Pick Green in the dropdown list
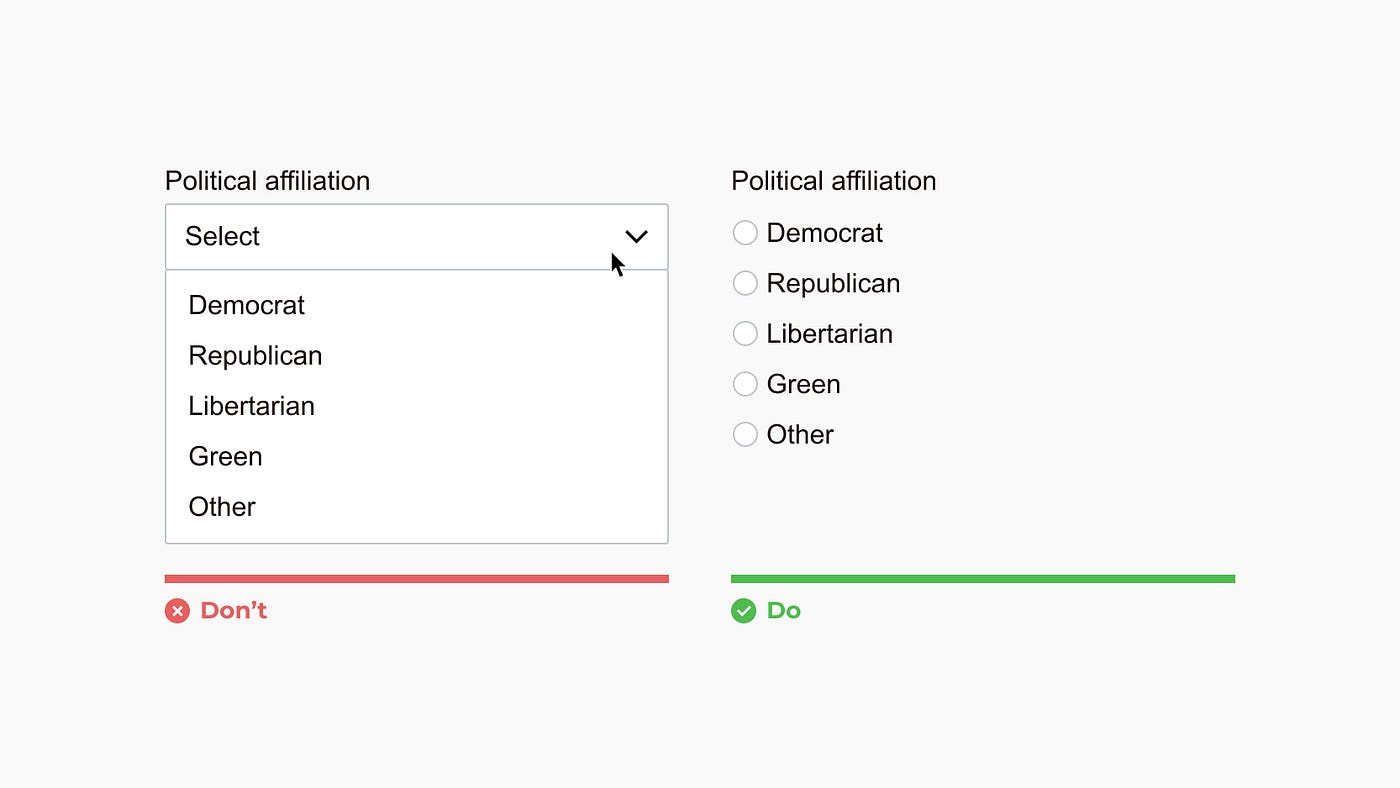Image resolution: width=1400 pixels, height=788 pixels. coord(416,456)
